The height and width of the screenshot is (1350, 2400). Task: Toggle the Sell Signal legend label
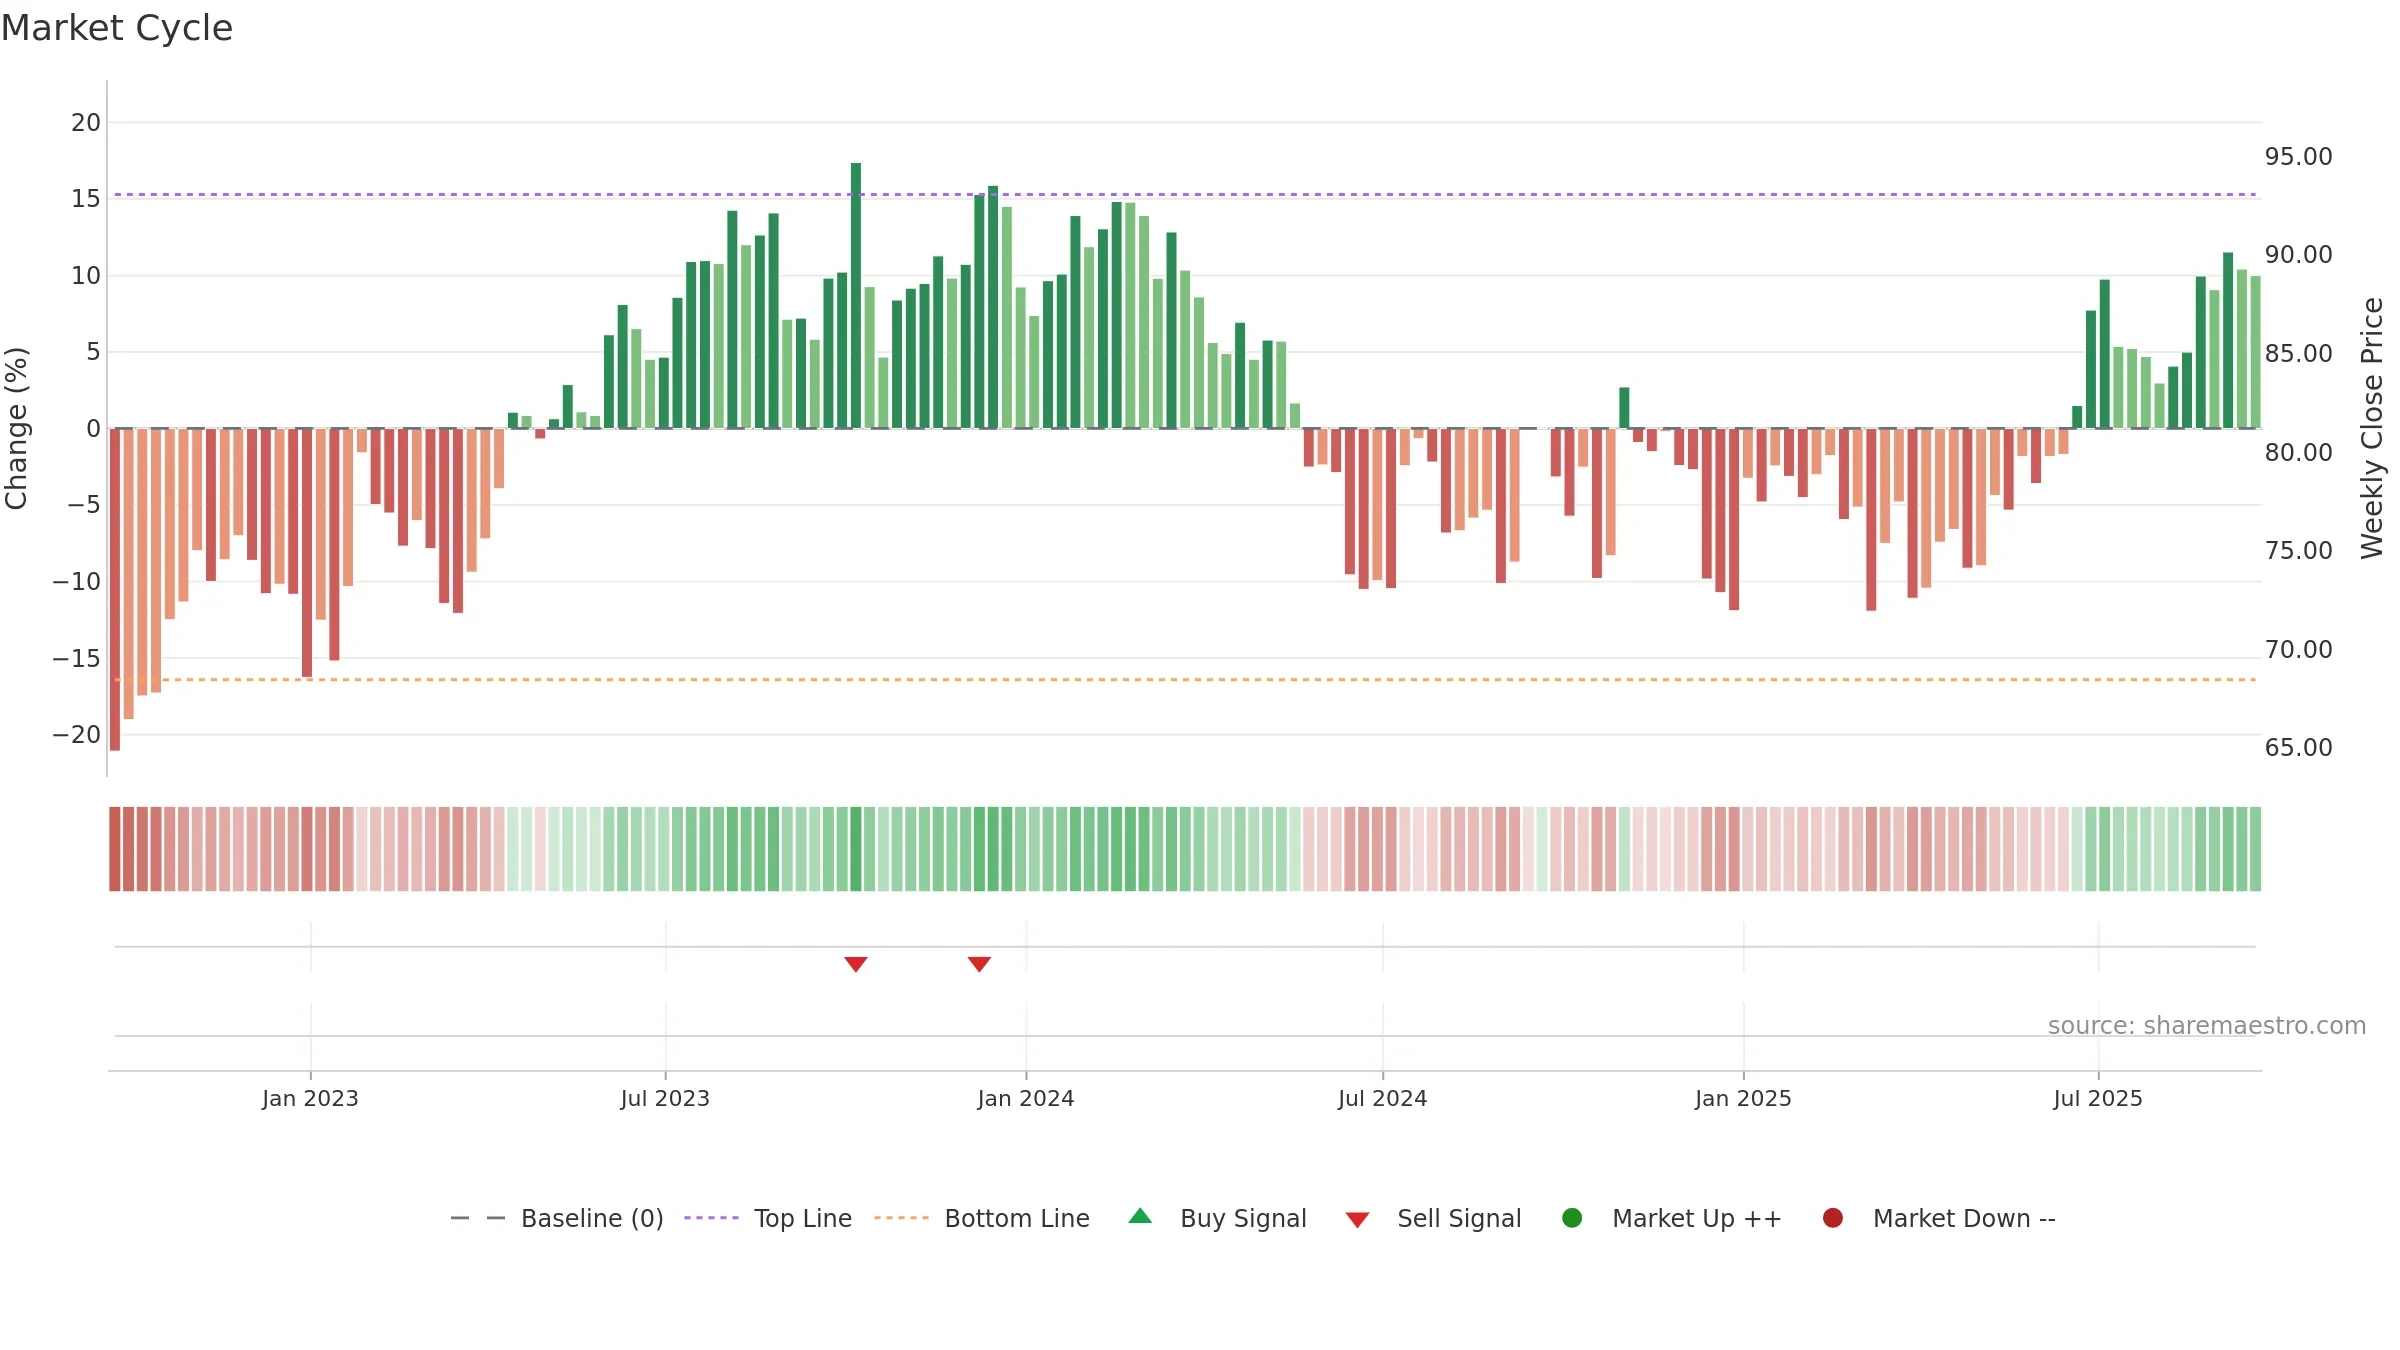1459,1218
